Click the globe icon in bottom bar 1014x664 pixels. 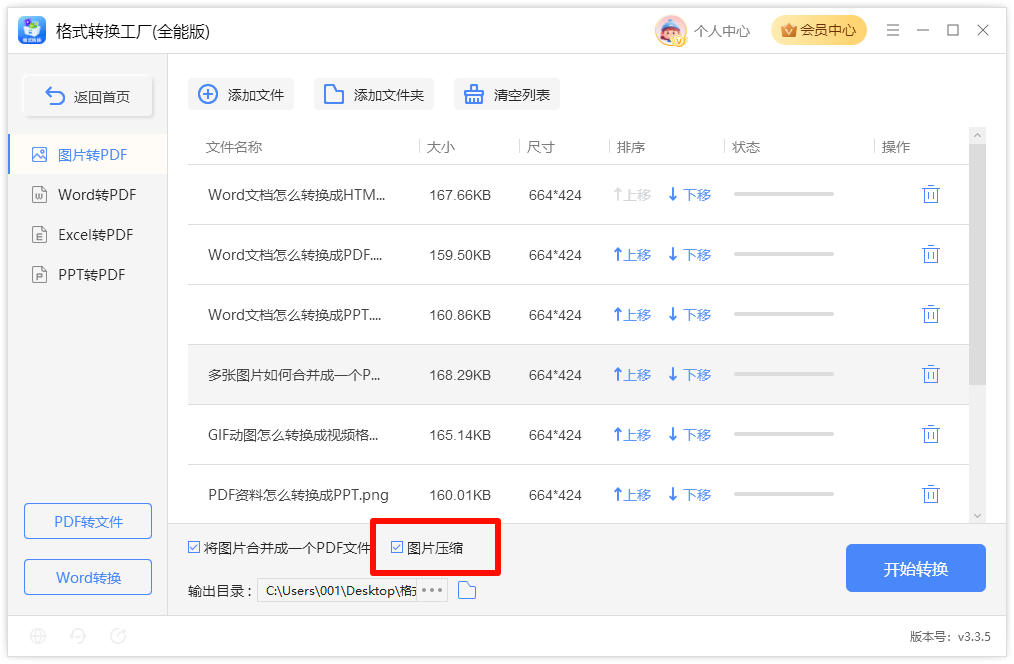38,636
